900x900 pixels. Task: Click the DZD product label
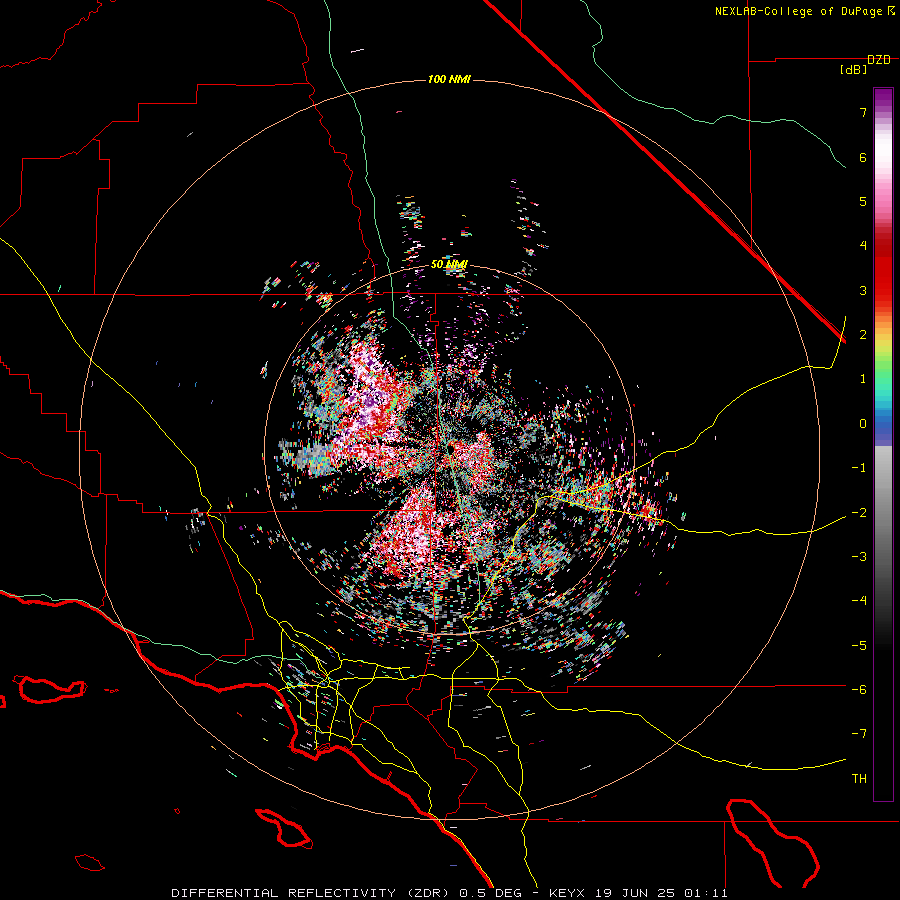[x=879, y=60]
